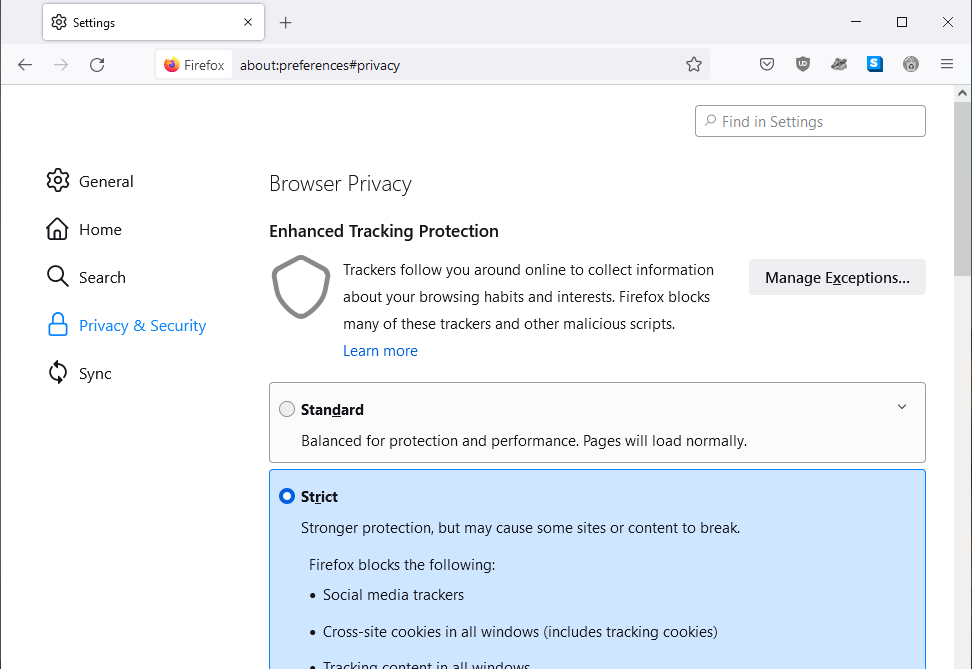This screenshot has width=972, height=669.
Task: Click Manage Exceptions button
Action: coord(837,277)
